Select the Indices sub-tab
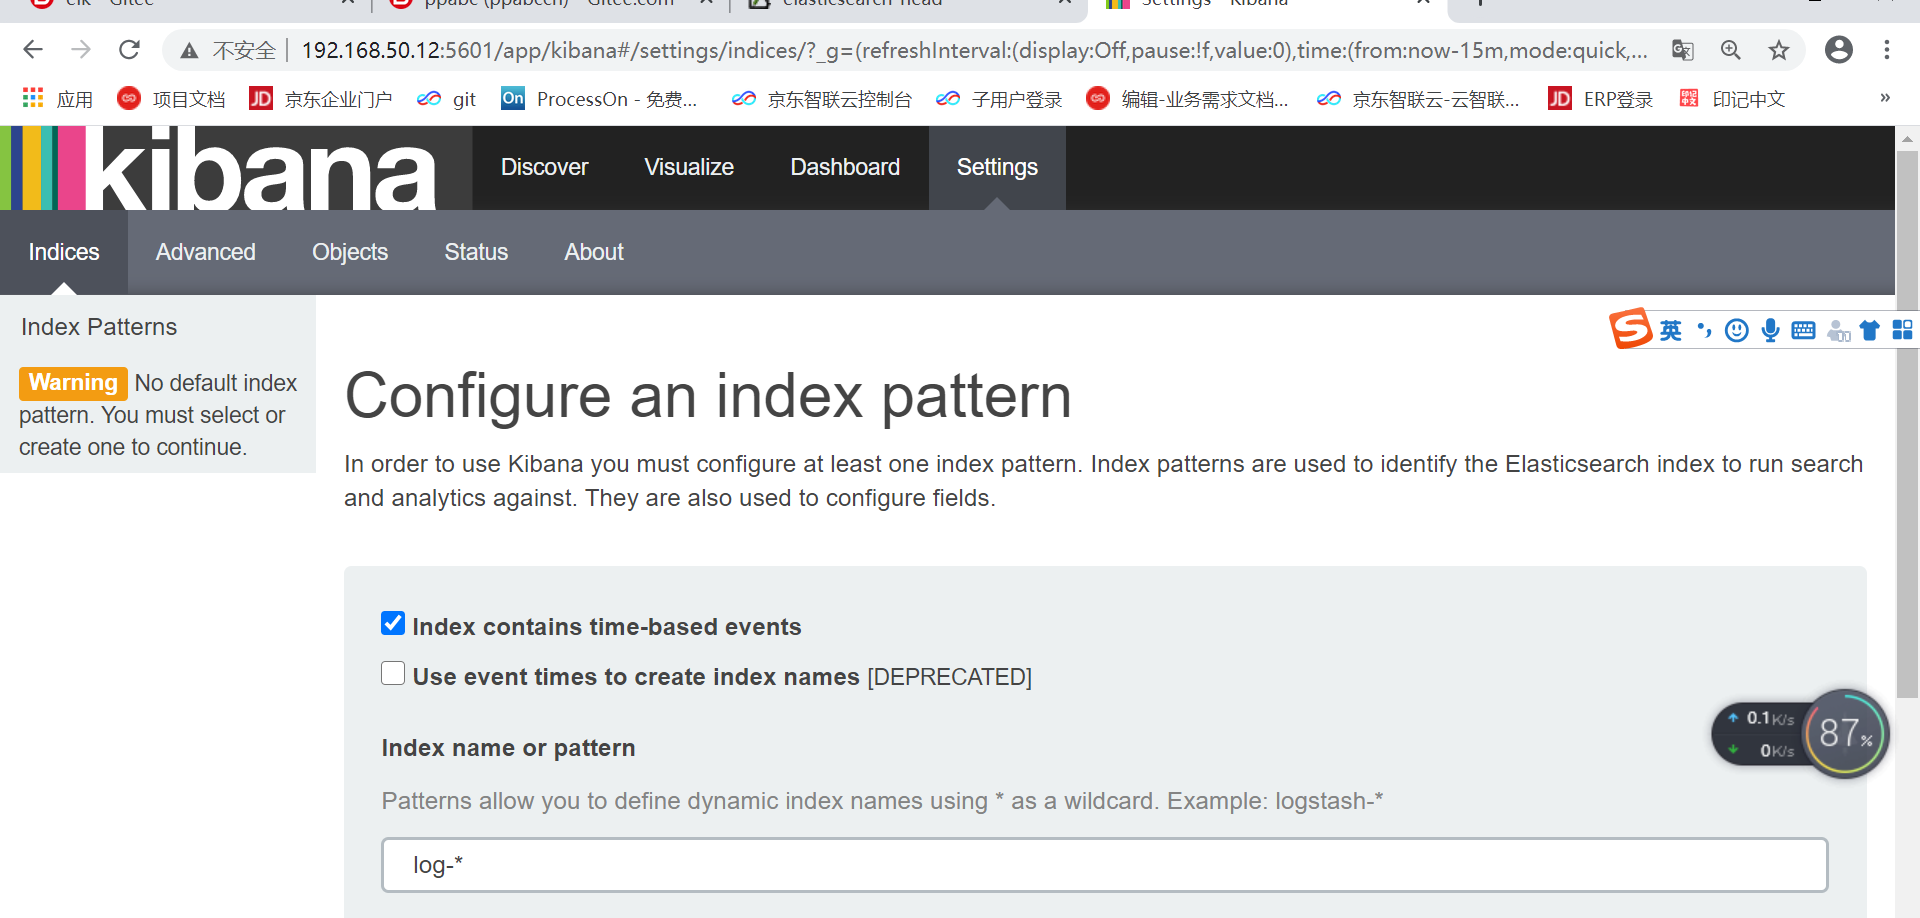This screenshot has height=918, width=1920. pos(64,252)
